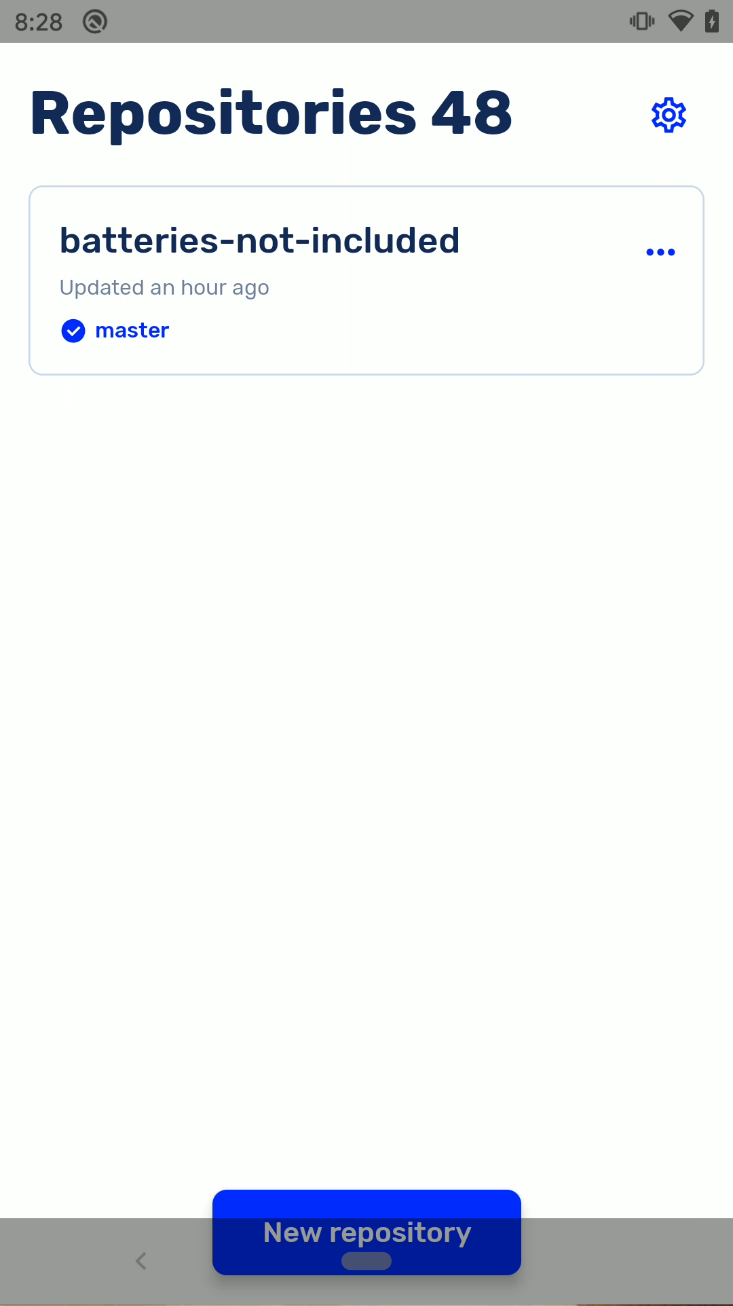Tap the blue checkmark beside master
Image resolution: width=733 pixels, height=1306 pixels.
[73, 331]
